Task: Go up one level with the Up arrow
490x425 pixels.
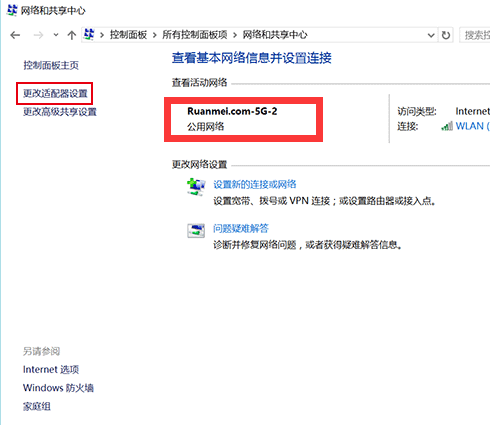Action: (71, 35)
